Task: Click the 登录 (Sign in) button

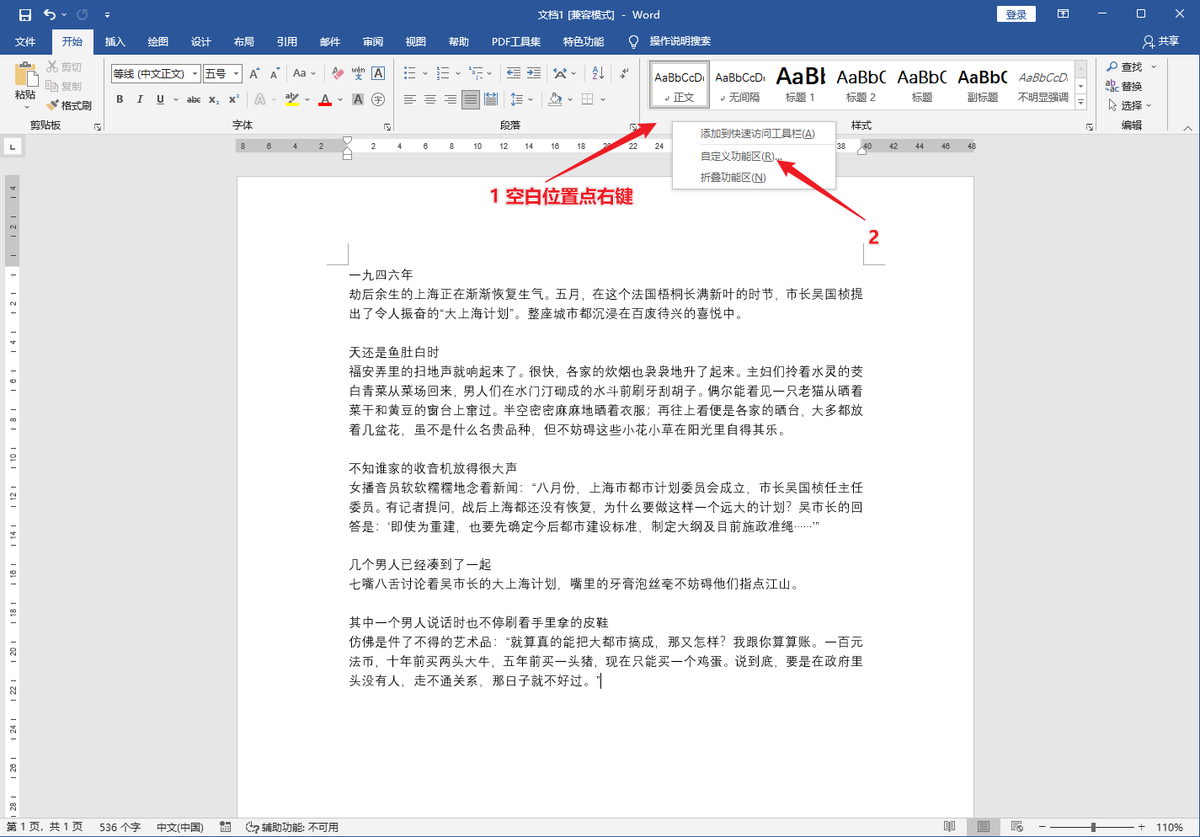Action: click(x=1016, y=14)
